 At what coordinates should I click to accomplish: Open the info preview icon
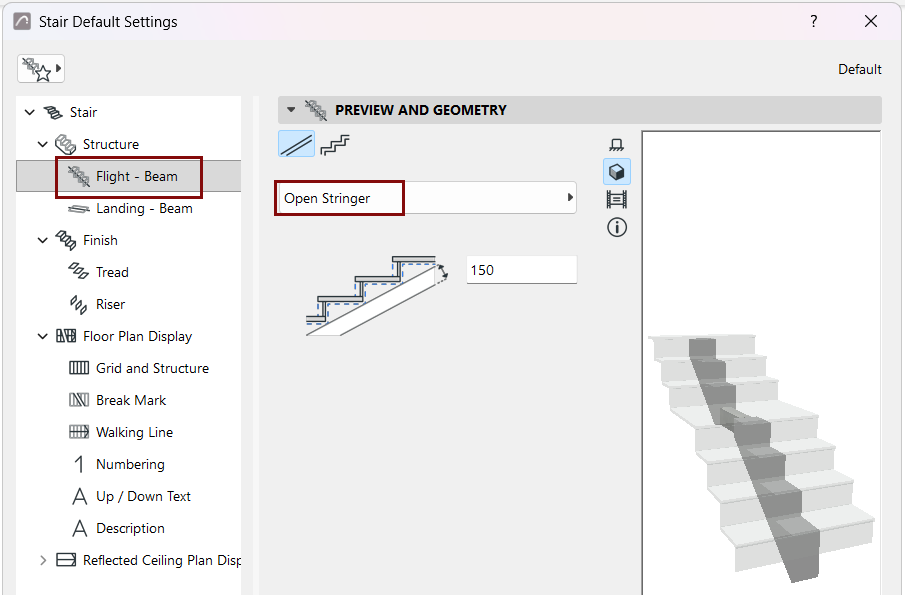pyautogui.click(x=616, y=227)
